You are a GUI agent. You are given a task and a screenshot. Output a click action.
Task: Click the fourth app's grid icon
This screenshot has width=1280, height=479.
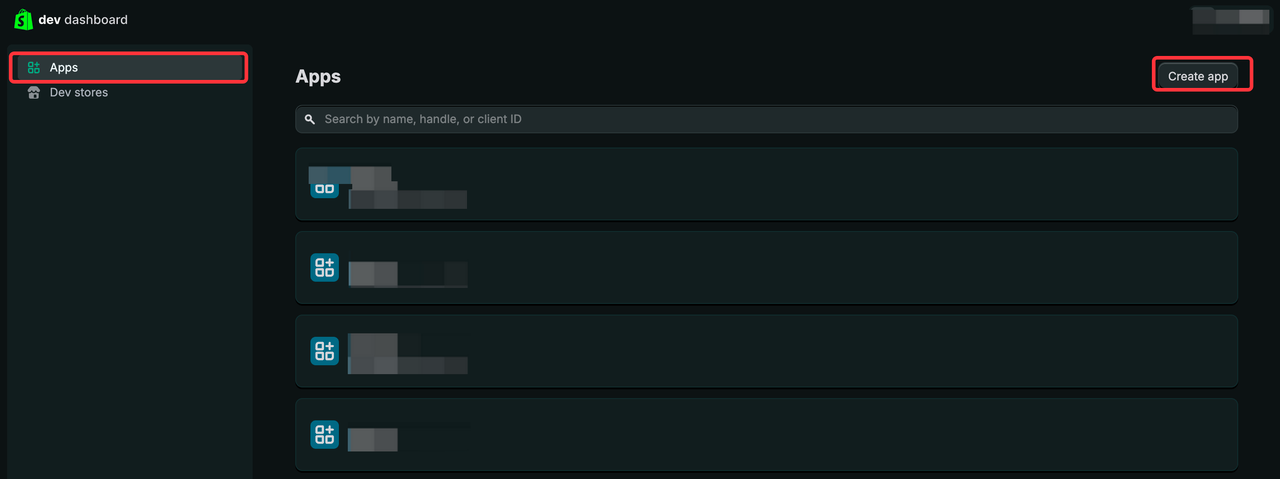[324, 434]
